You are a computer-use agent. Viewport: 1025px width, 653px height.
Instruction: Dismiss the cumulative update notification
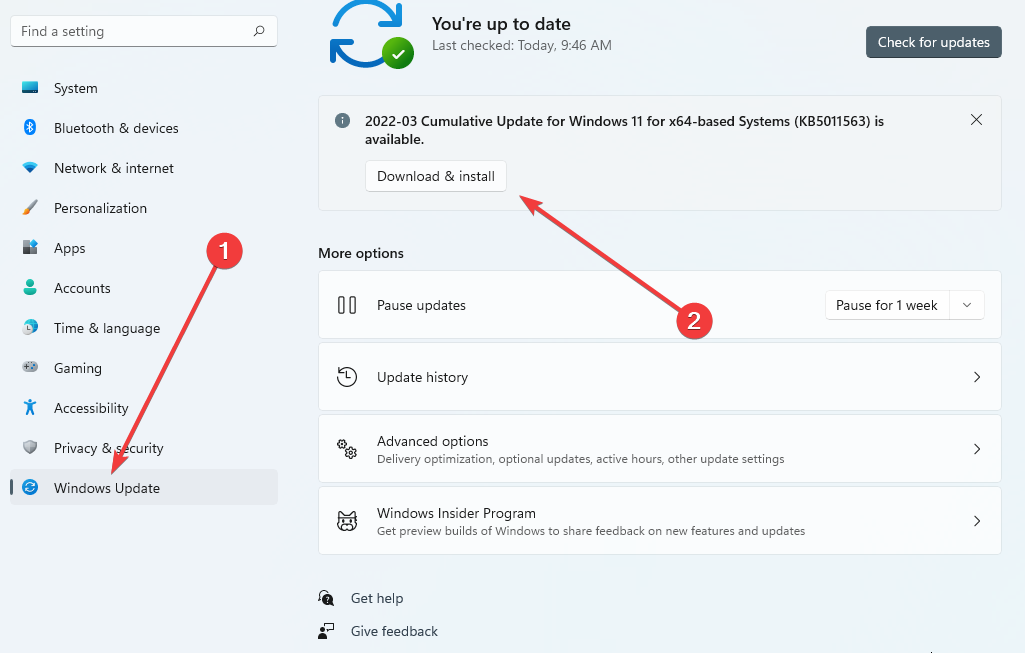click(976, 120)
